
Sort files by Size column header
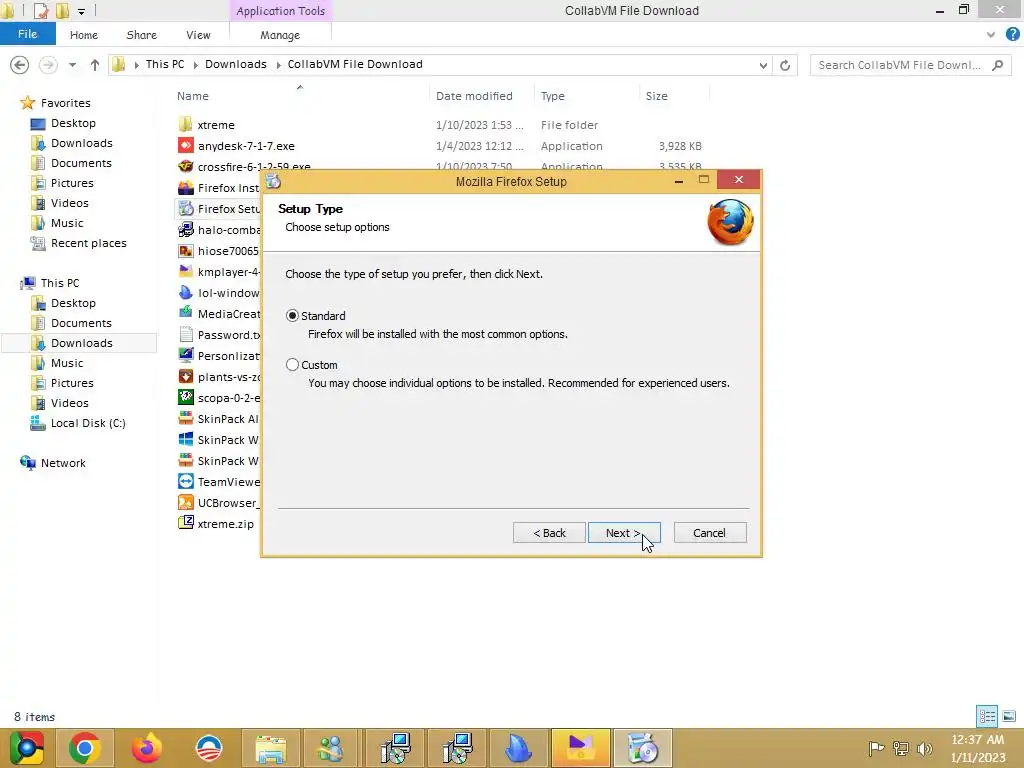coord(656,96)
